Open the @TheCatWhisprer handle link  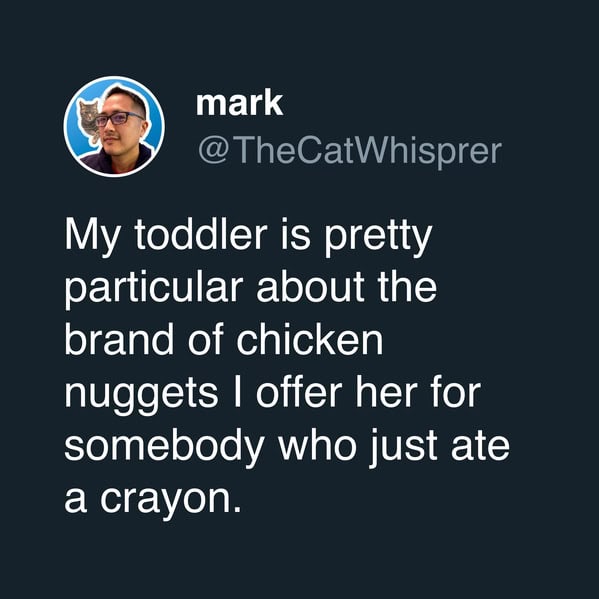pyautogui.click(x=350, y=151)
